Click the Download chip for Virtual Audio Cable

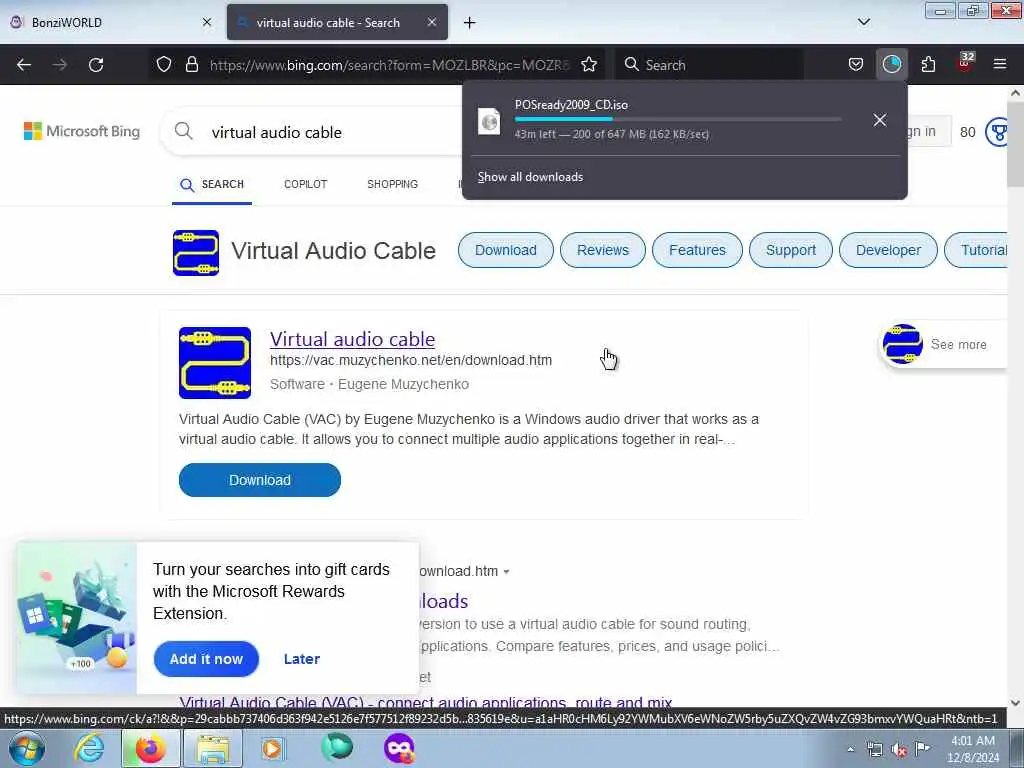(505, 250)
